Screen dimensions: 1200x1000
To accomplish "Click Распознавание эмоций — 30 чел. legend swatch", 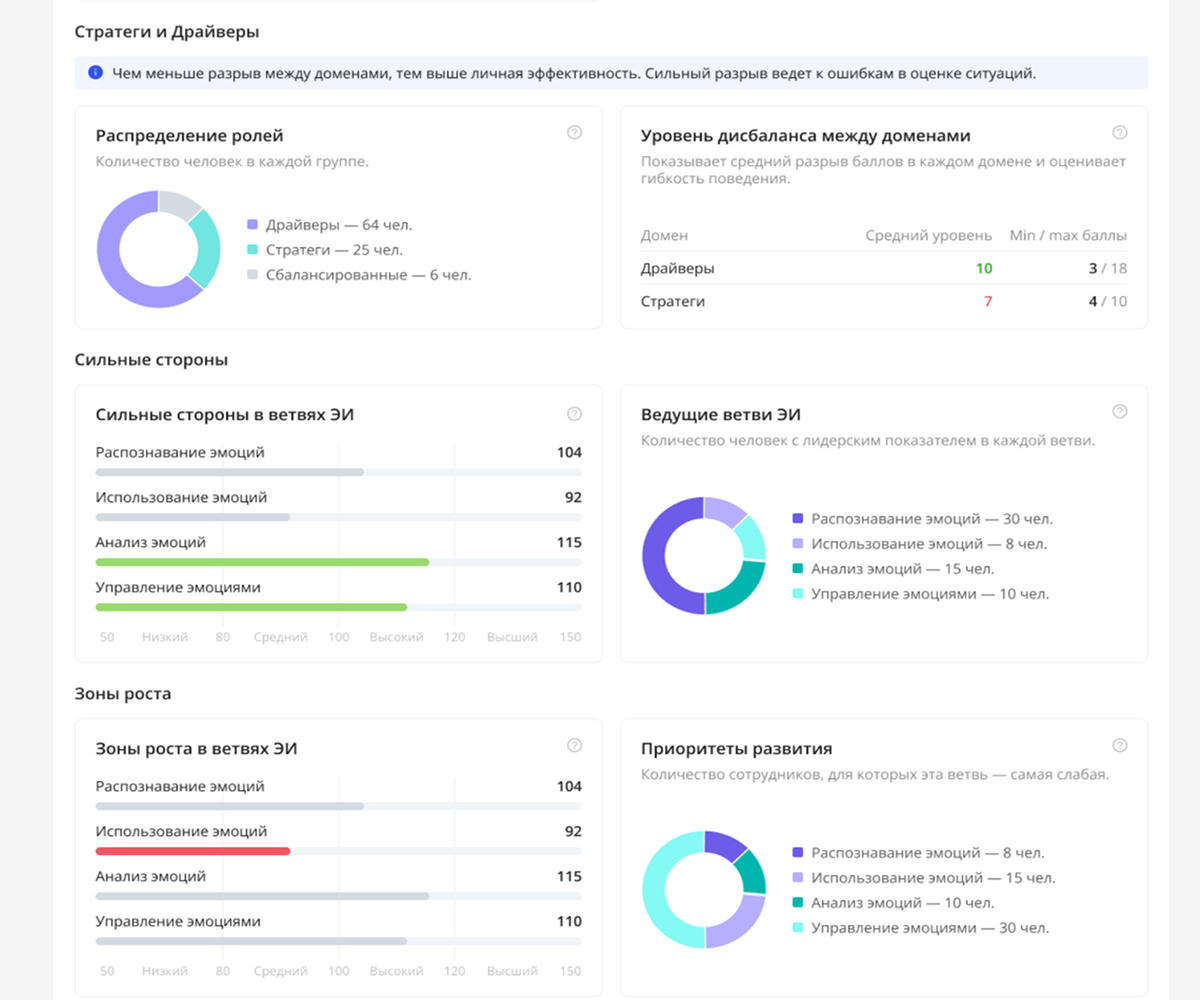I will click(797, 519).
